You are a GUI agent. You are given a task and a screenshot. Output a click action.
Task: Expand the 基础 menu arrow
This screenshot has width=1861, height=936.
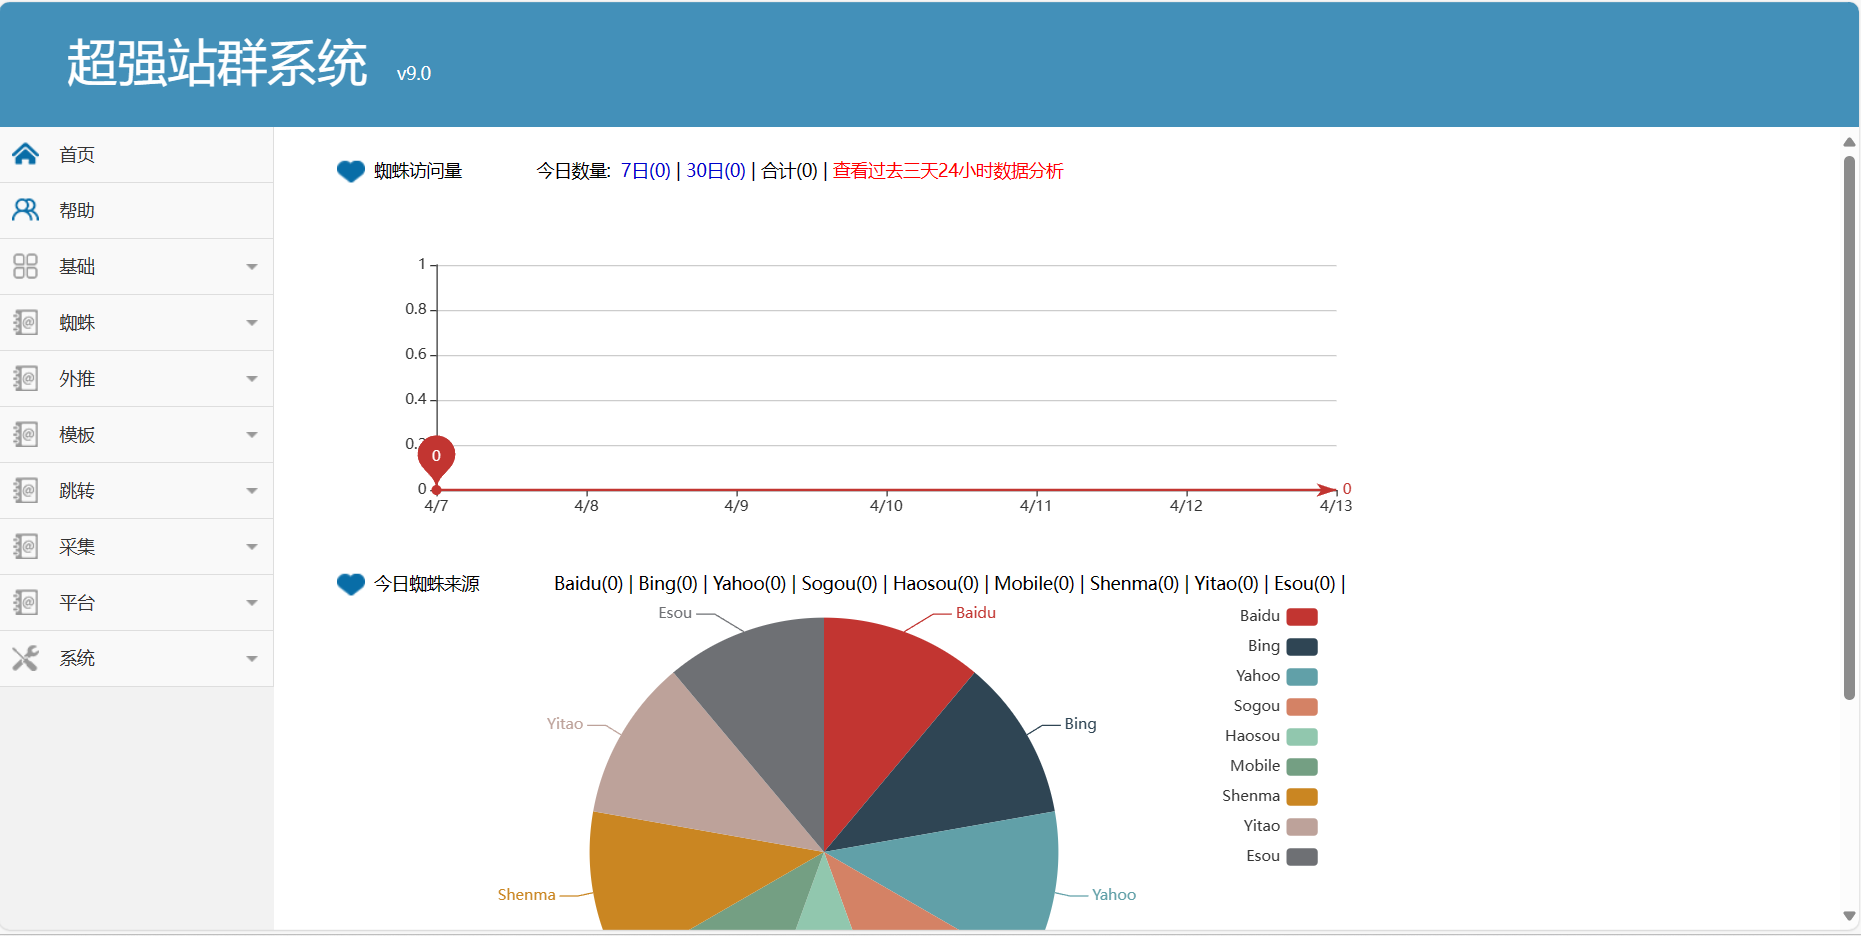coord(252,267)
